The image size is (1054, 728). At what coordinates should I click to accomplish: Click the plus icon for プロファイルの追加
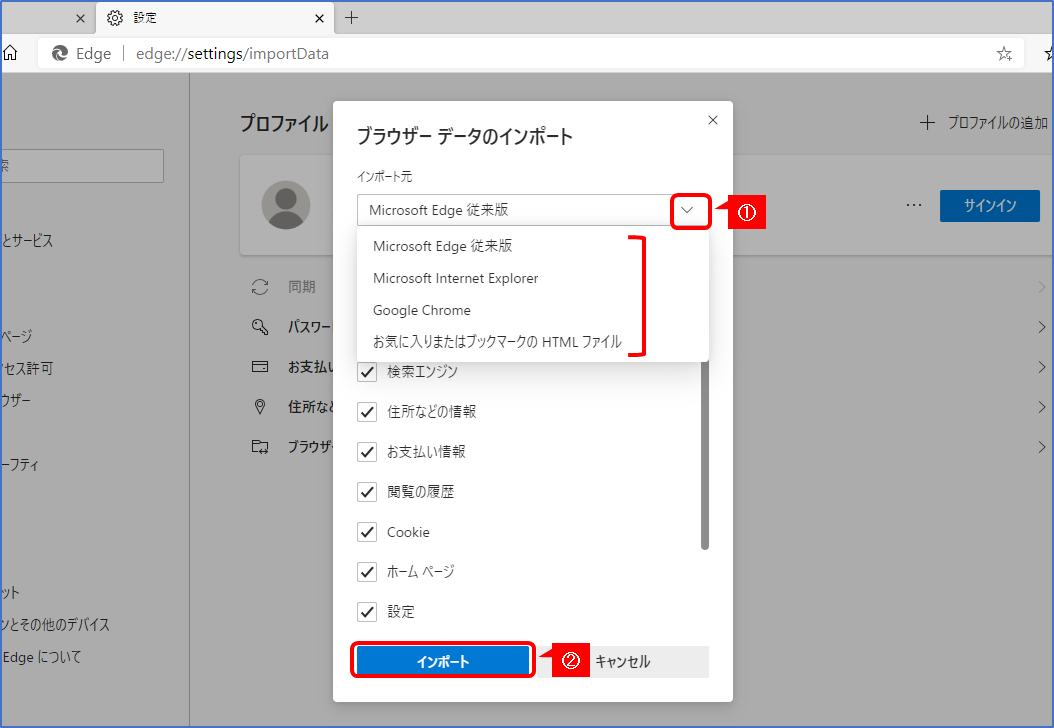(x=927, y=122)
